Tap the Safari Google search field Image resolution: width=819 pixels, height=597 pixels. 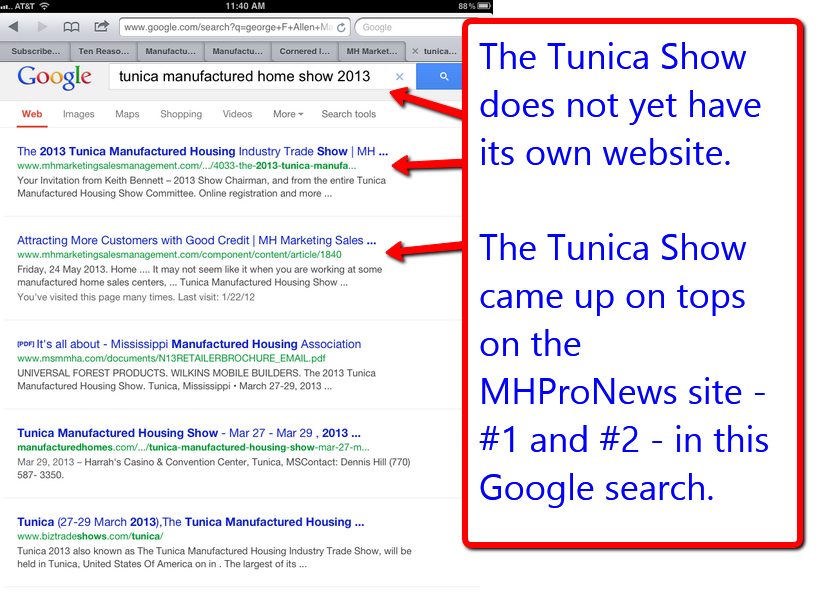click(x=410, y=27)
